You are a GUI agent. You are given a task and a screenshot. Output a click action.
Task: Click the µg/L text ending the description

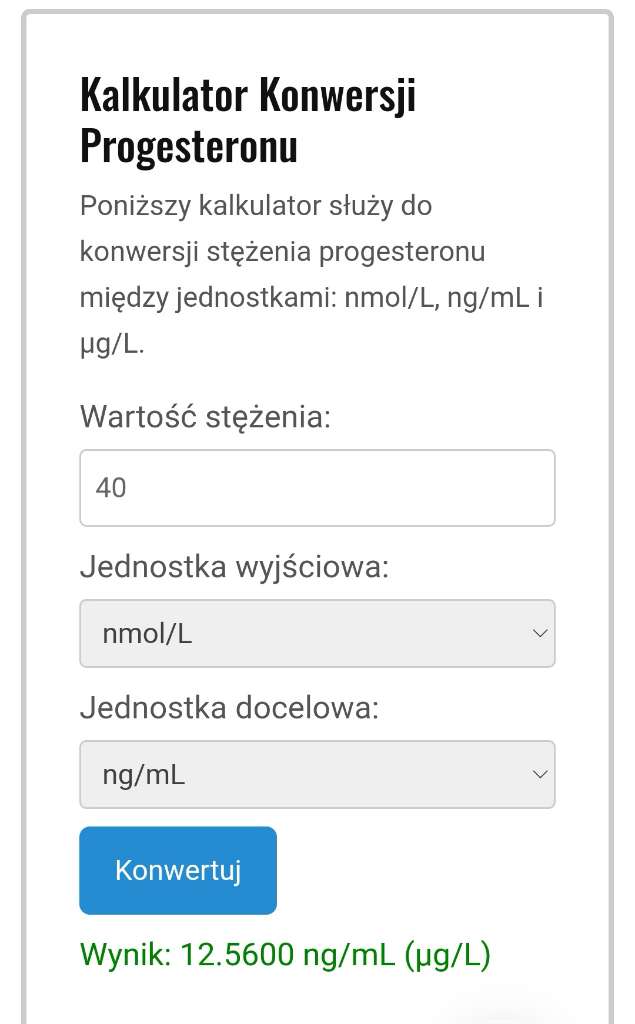[112, 345]
